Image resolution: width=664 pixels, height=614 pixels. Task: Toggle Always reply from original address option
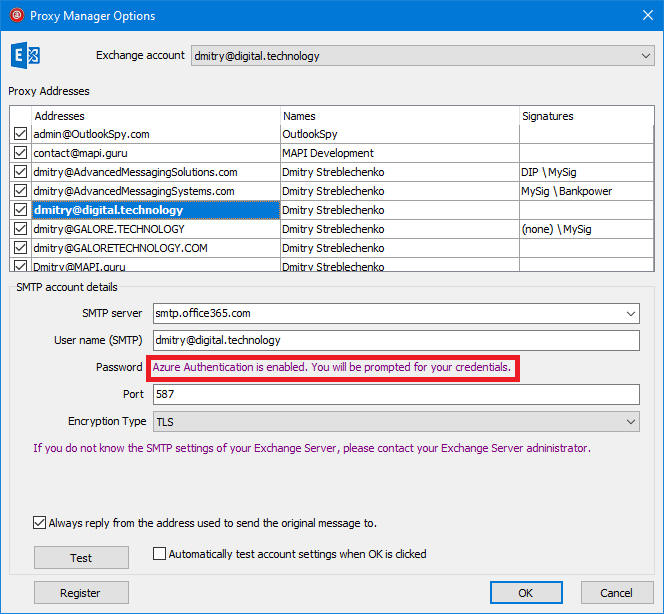click(x=39, y=523)
